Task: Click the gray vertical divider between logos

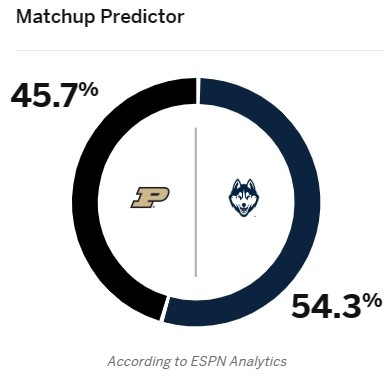Action: [x=196, y=202]
